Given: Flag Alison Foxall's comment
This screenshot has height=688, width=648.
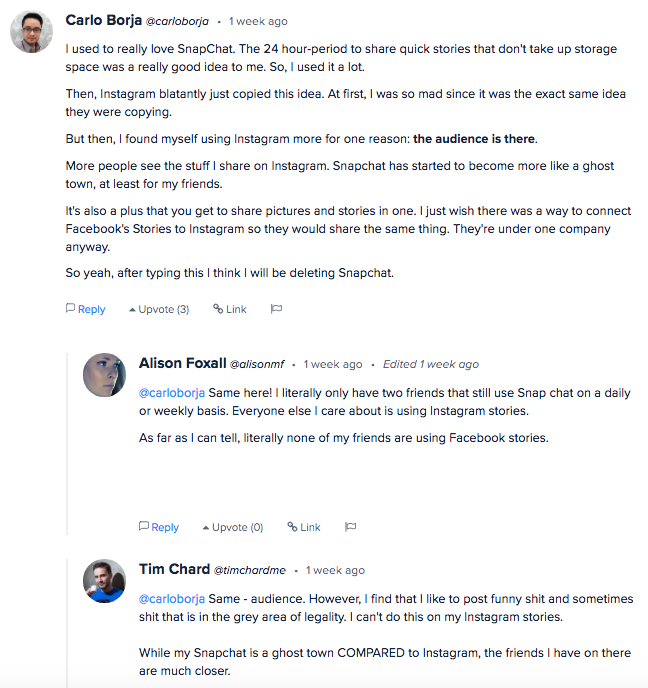Looking at the screenshot, I should coord(350,527).
